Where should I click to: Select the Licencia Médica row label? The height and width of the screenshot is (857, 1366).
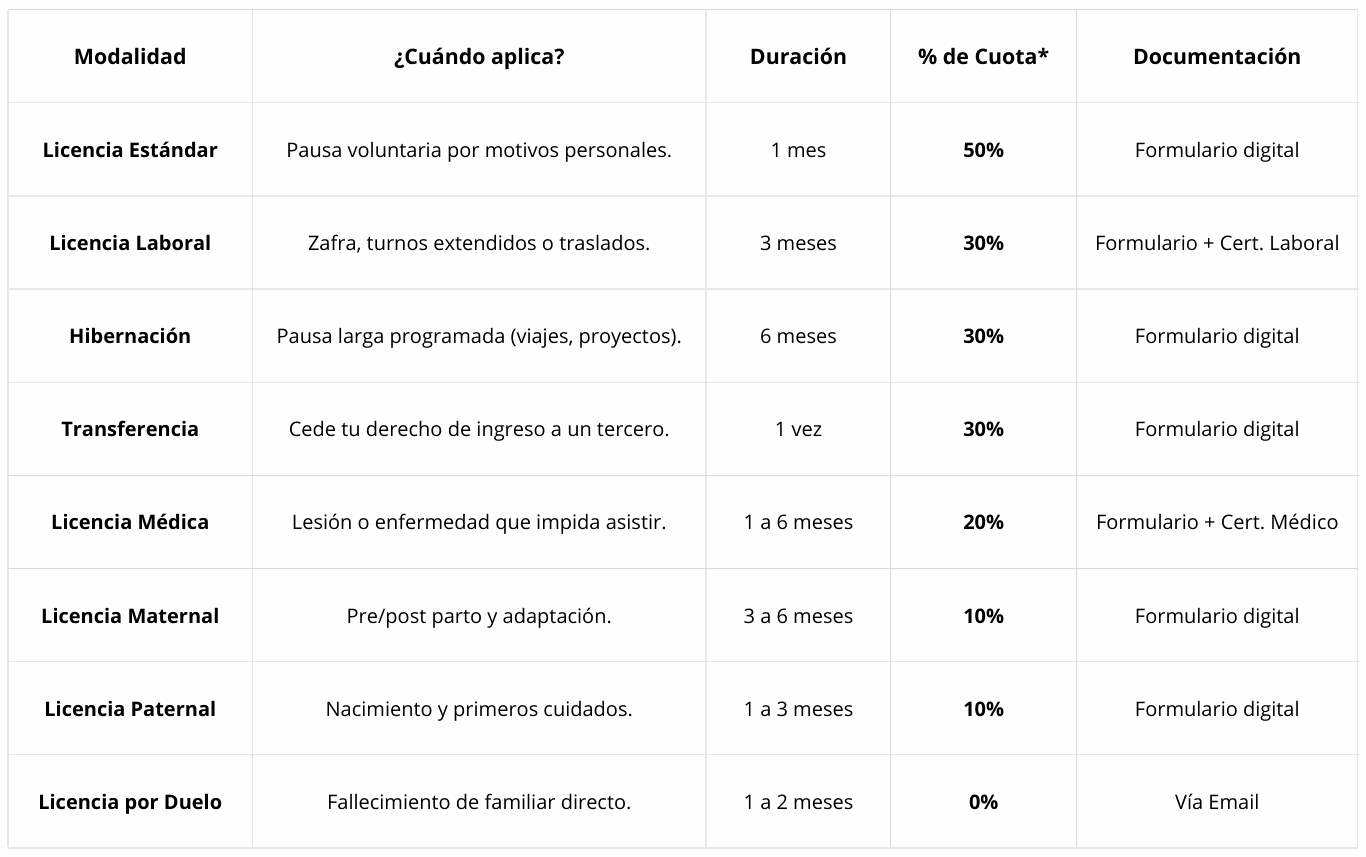(130, 522)
